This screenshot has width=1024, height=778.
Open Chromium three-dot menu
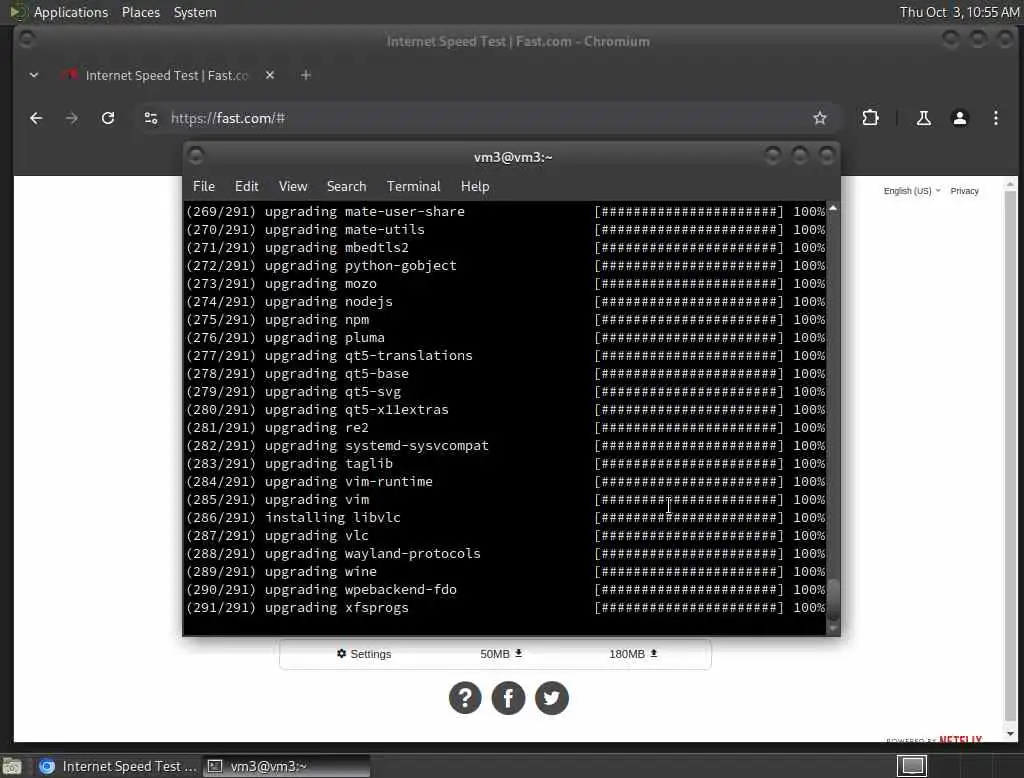[996, 118]
